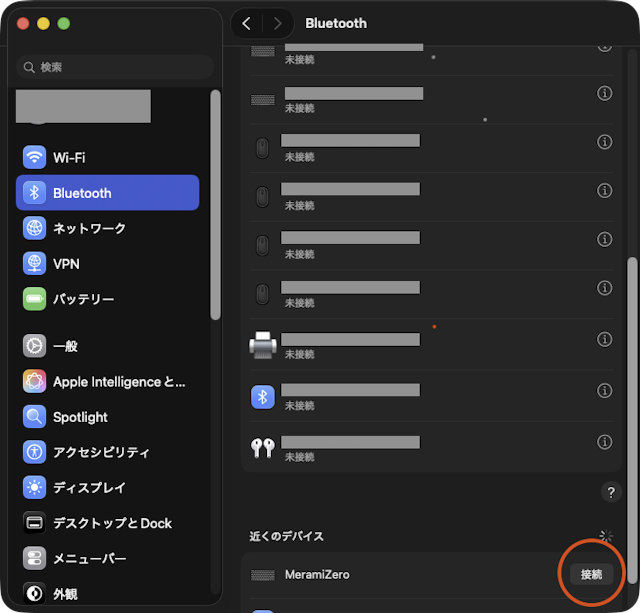This screenshot has height=613, width=640.
Task: Click the ネットワーク globe icon
Action: tap(34, 228)
